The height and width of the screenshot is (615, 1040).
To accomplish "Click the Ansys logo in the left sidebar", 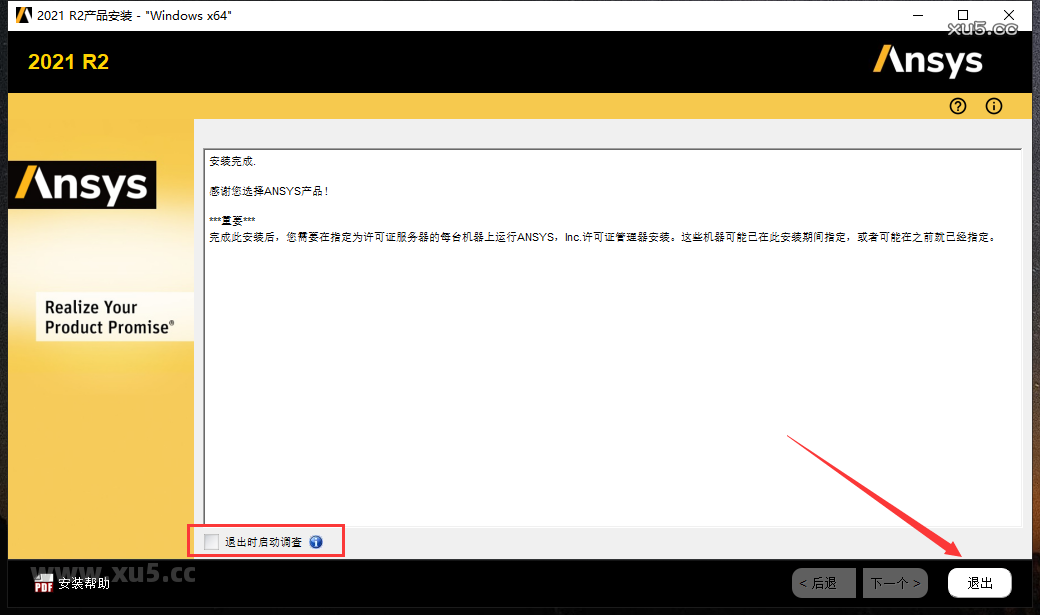I will coord(83,185).
